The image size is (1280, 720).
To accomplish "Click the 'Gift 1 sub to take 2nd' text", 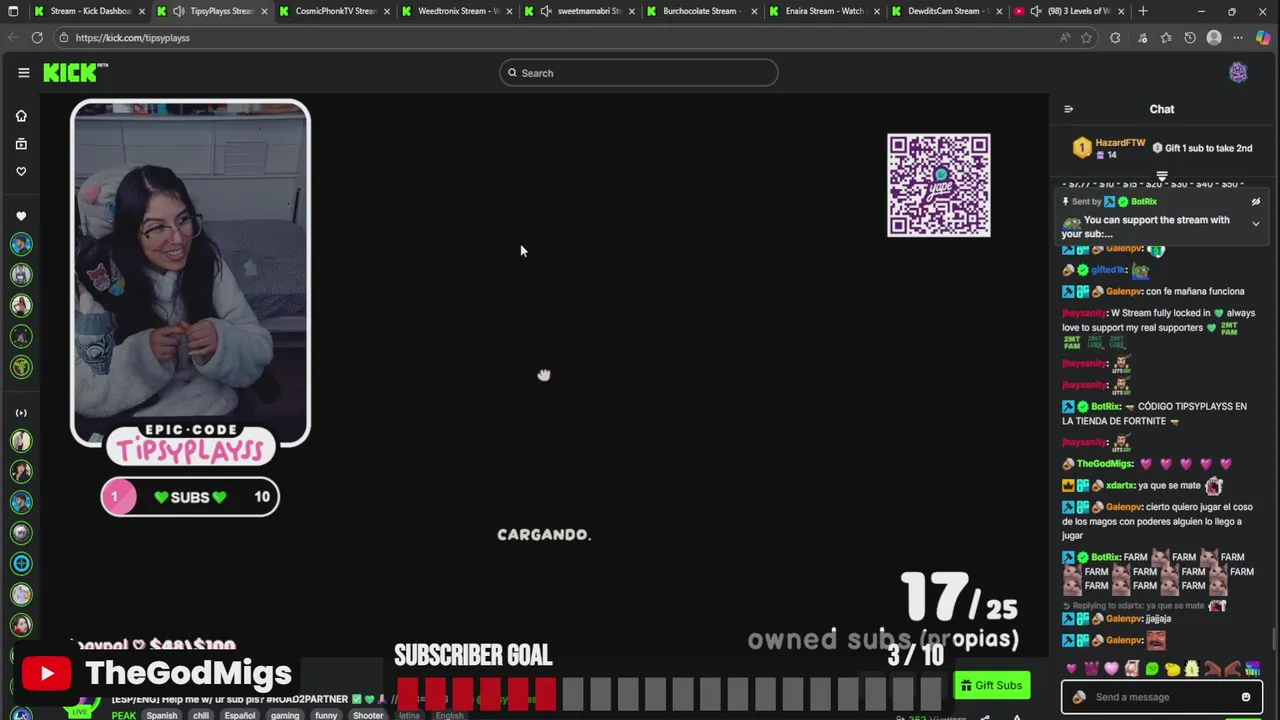I will (x=1208, y=148).
